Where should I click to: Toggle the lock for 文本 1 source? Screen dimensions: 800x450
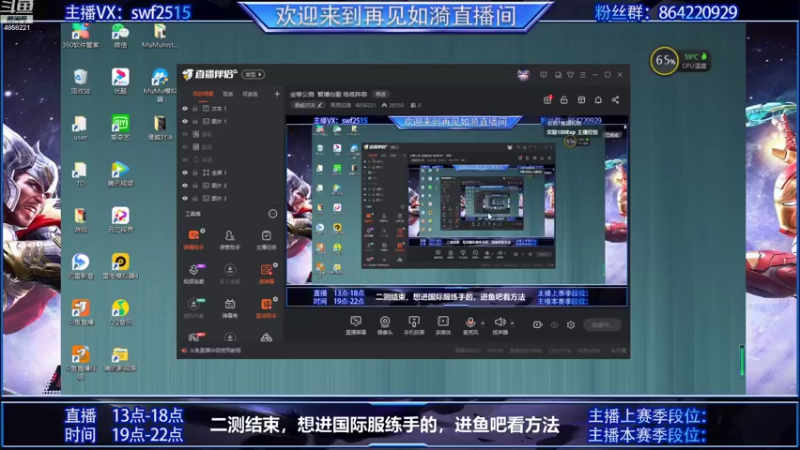tap(195, 109)
